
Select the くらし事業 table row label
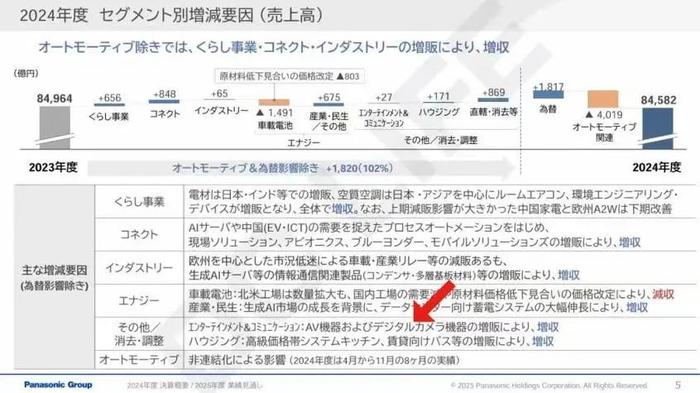coord(139,201)
